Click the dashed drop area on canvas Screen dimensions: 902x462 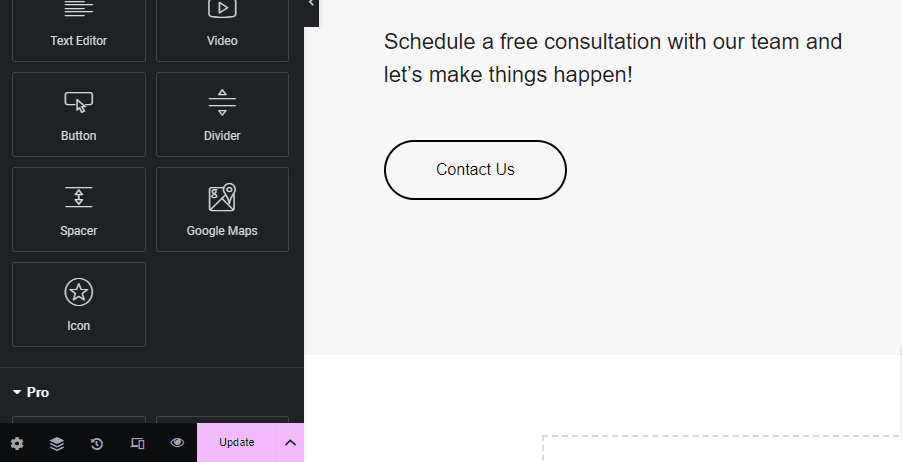point(722,449)
